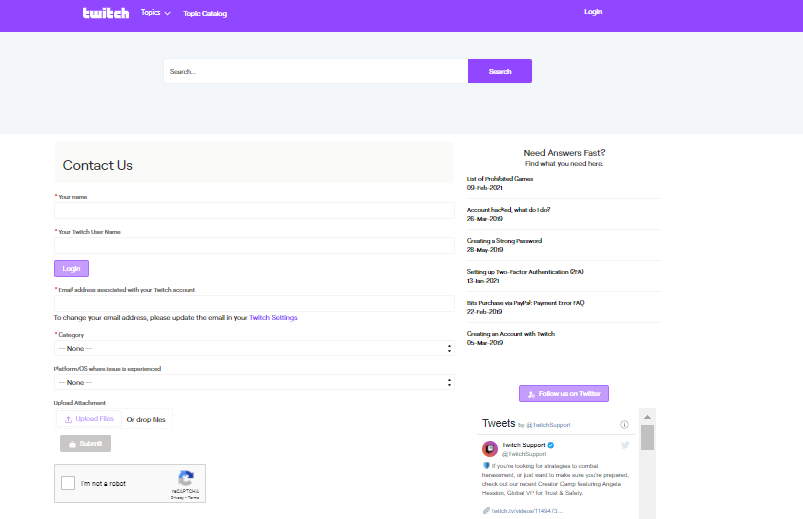Open the Topic Catalog page
Image resolution: width=803 pixels, height=519 pixels.
pos(205,13)
